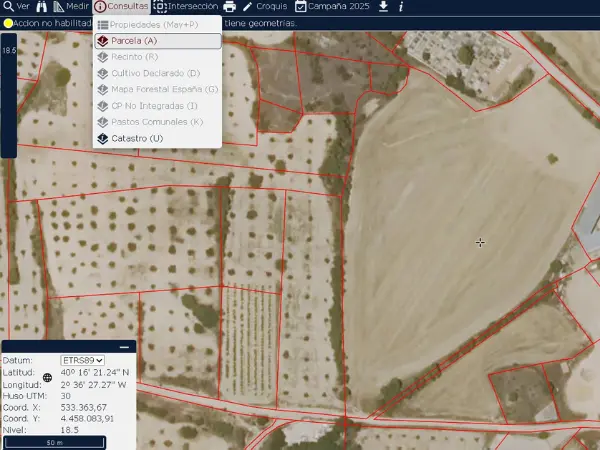Minimize the coordinates info panel
This screenshot has height=450, width=600.
(x=124, y=347)
